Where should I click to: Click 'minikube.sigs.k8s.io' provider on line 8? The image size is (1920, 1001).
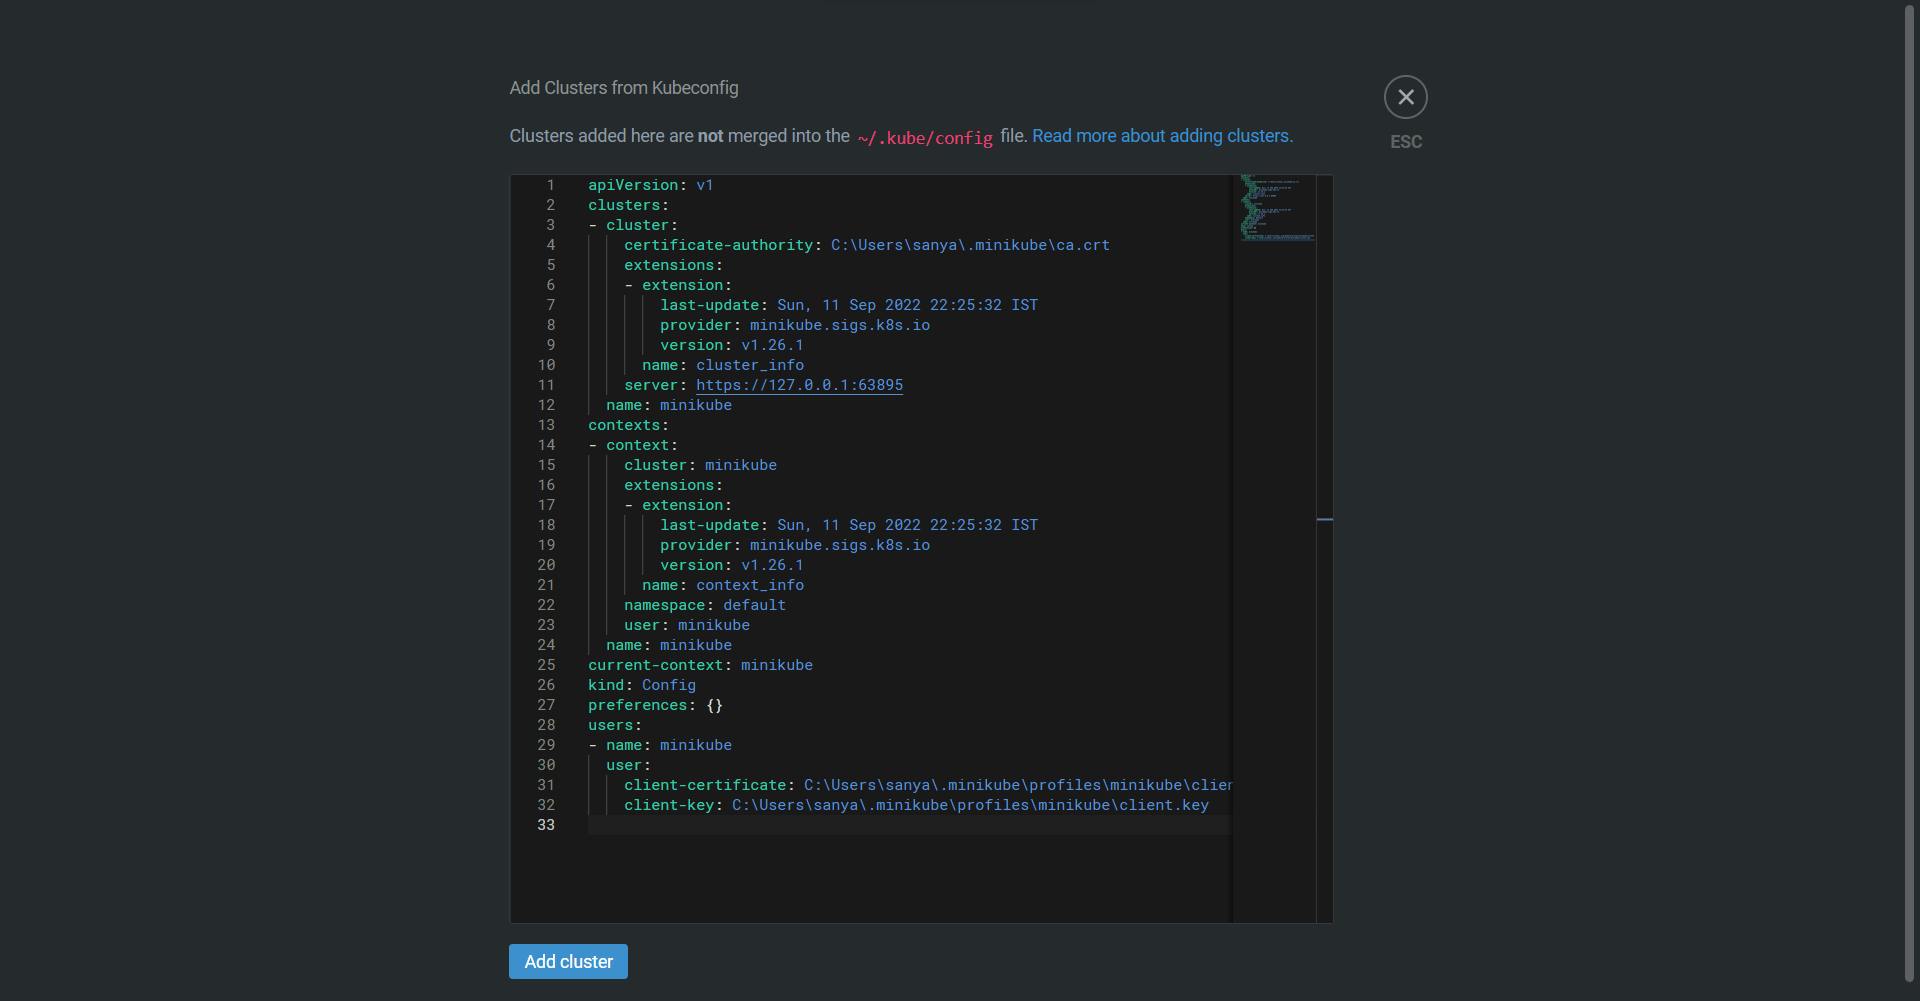(840, 325)
